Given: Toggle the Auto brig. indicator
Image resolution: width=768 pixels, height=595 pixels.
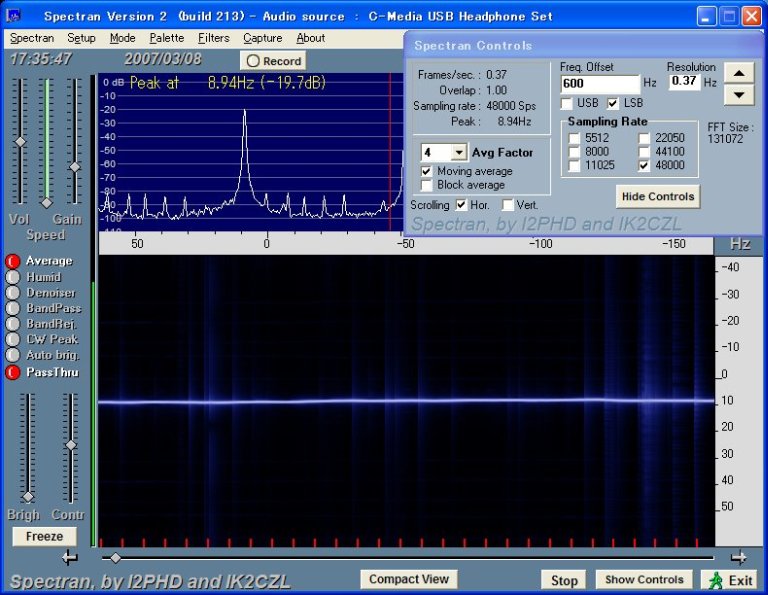Looking at the screenshot, I should (13, 355).
